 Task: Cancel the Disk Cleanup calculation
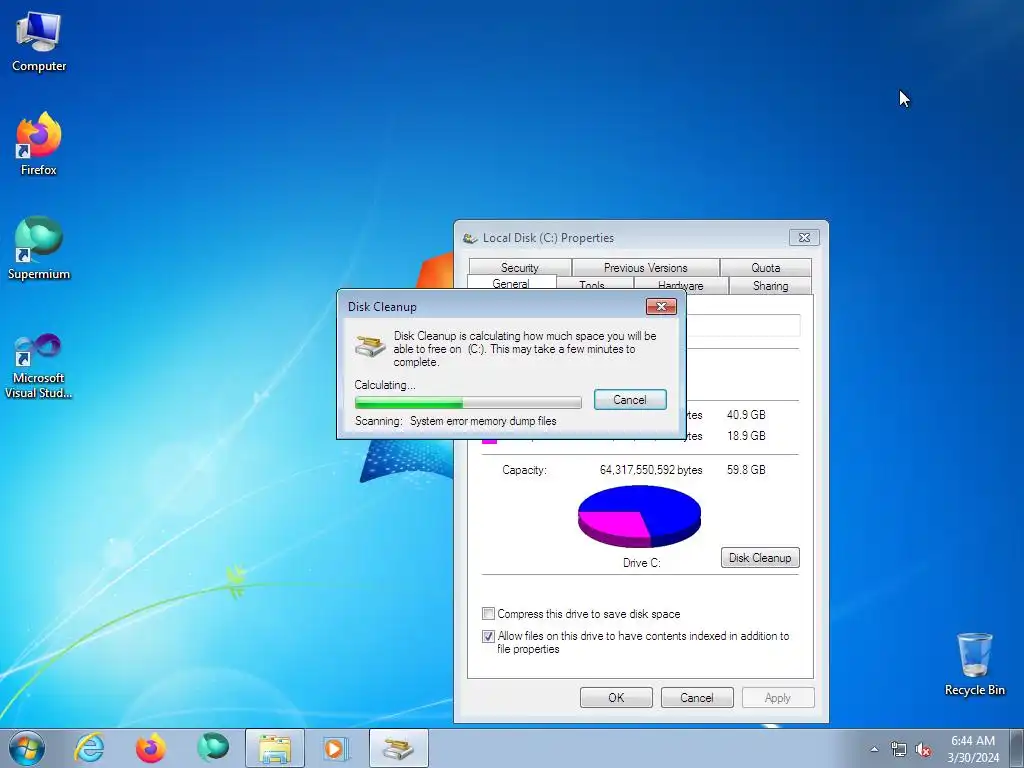tap(630, 400)
